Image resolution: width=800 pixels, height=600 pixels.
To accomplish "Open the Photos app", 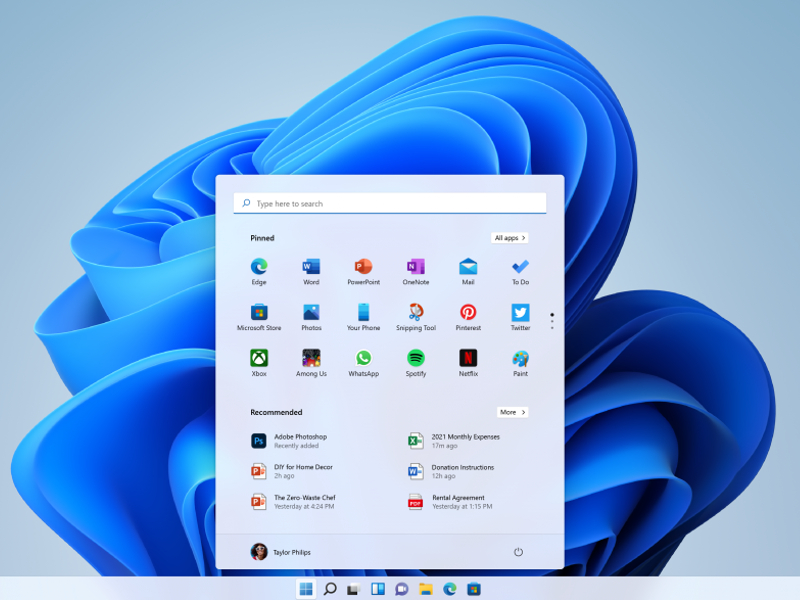I will point(311,317).
